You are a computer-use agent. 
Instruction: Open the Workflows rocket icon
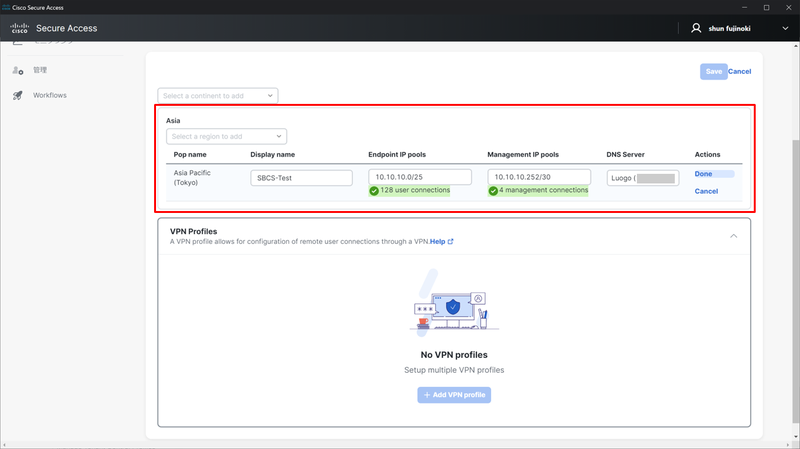(18, 95)
